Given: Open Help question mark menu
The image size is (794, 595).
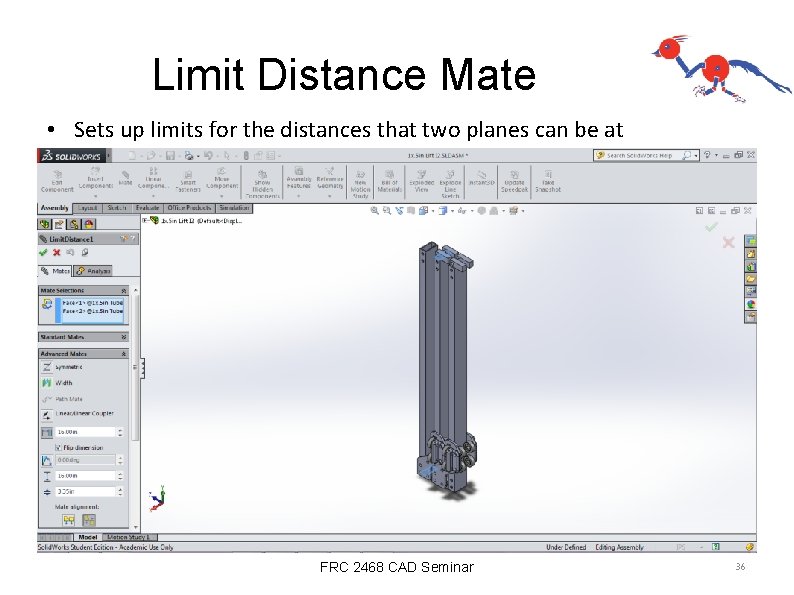Looking at the screenshot, I should point(707,155).
